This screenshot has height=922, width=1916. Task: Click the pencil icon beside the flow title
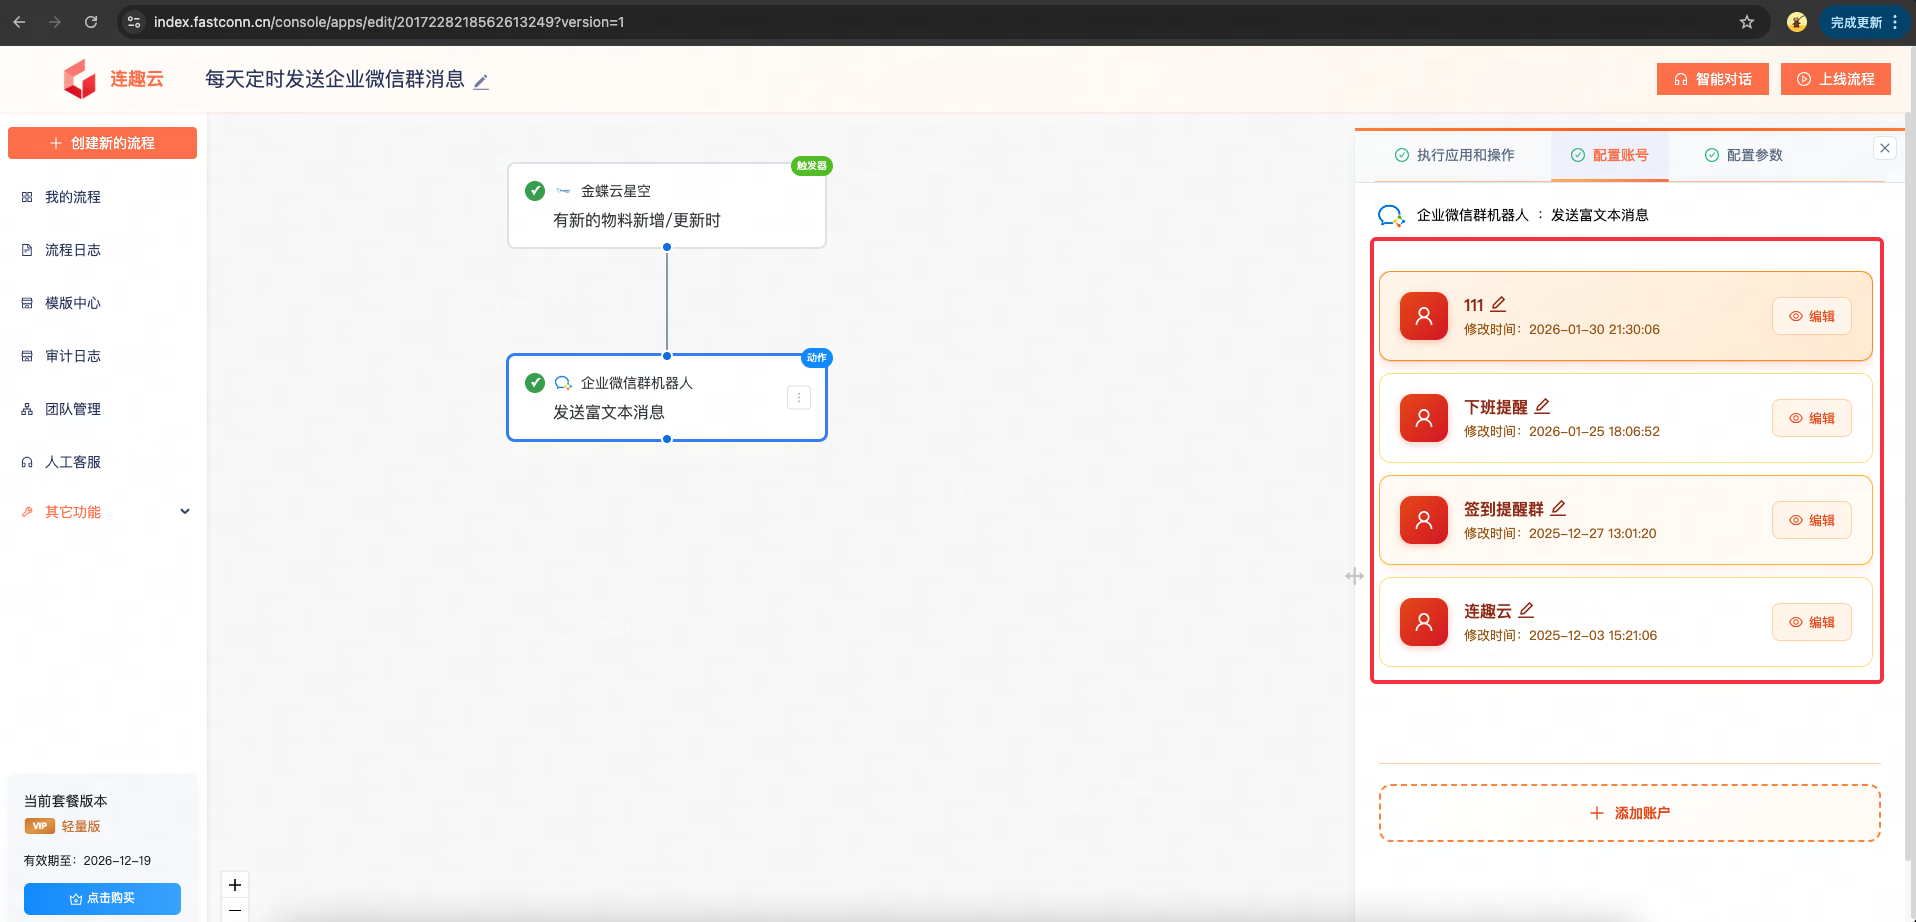(x=481, y=82)
